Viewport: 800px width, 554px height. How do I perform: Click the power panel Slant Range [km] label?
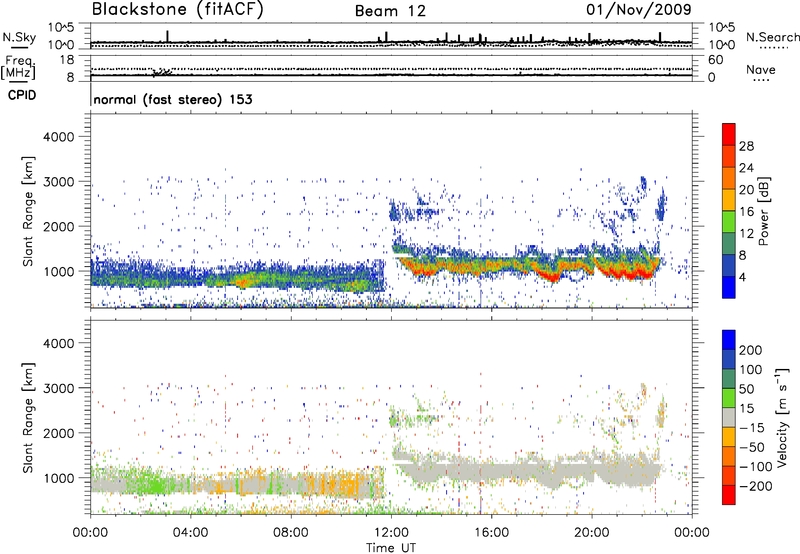(x=28, y=211)
